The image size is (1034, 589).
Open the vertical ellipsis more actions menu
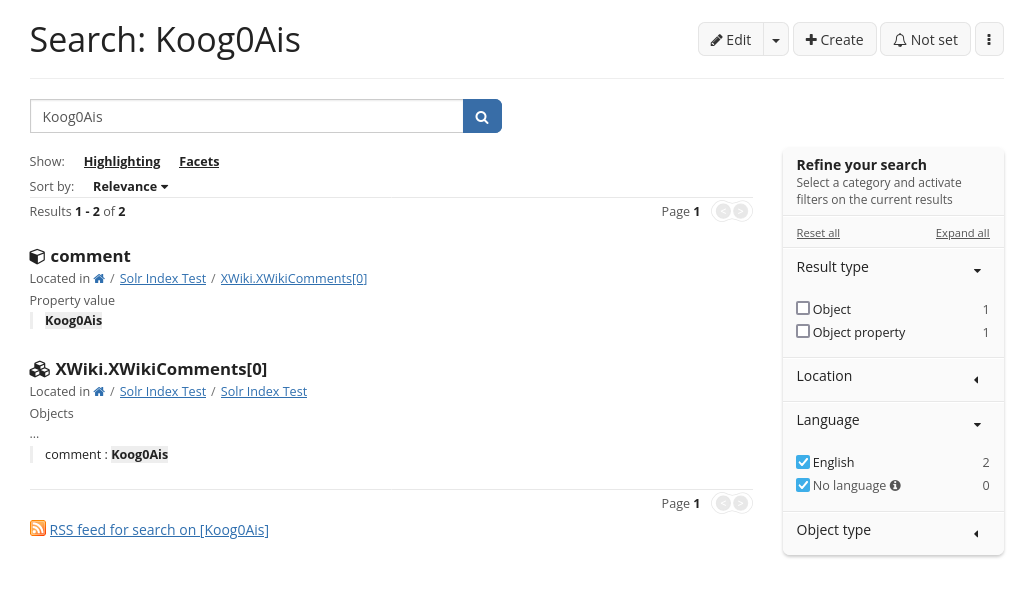click(989, 40)
